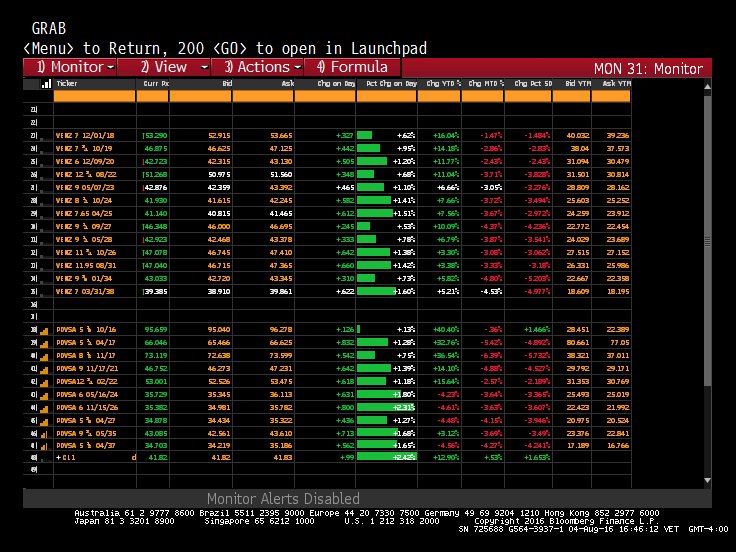Focus the orange filter field under Chg YTD %
736x552 pixels.
click(439, 96)
